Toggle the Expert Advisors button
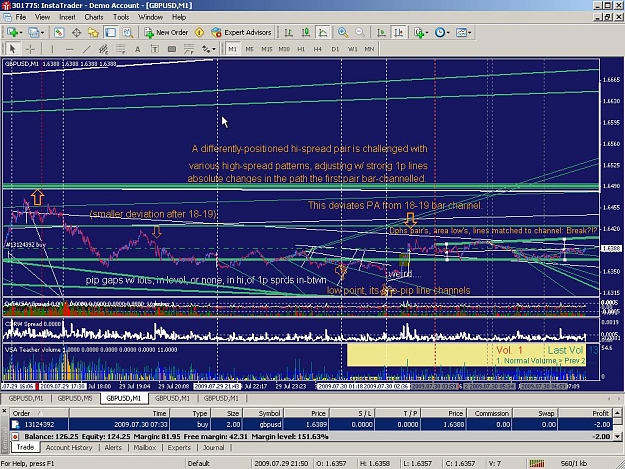 tap(242, 32)
